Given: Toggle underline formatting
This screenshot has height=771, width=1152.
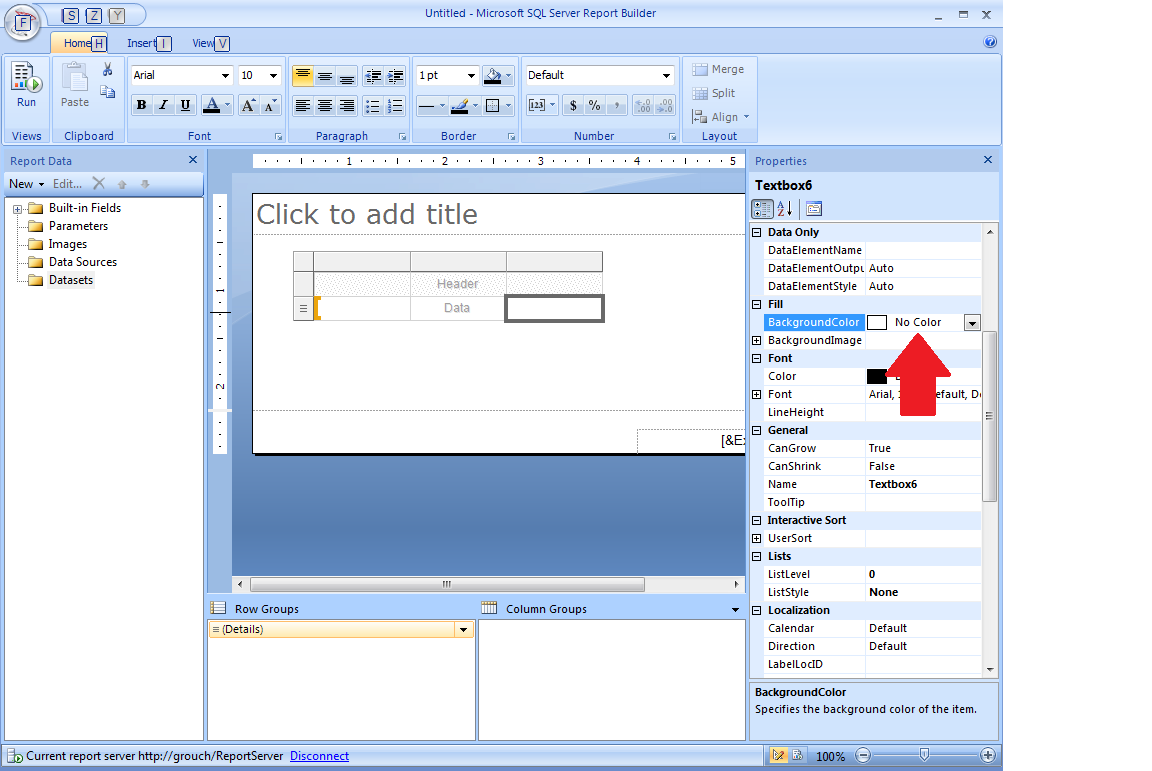Looking at the screenshot, I should point(185,105).
